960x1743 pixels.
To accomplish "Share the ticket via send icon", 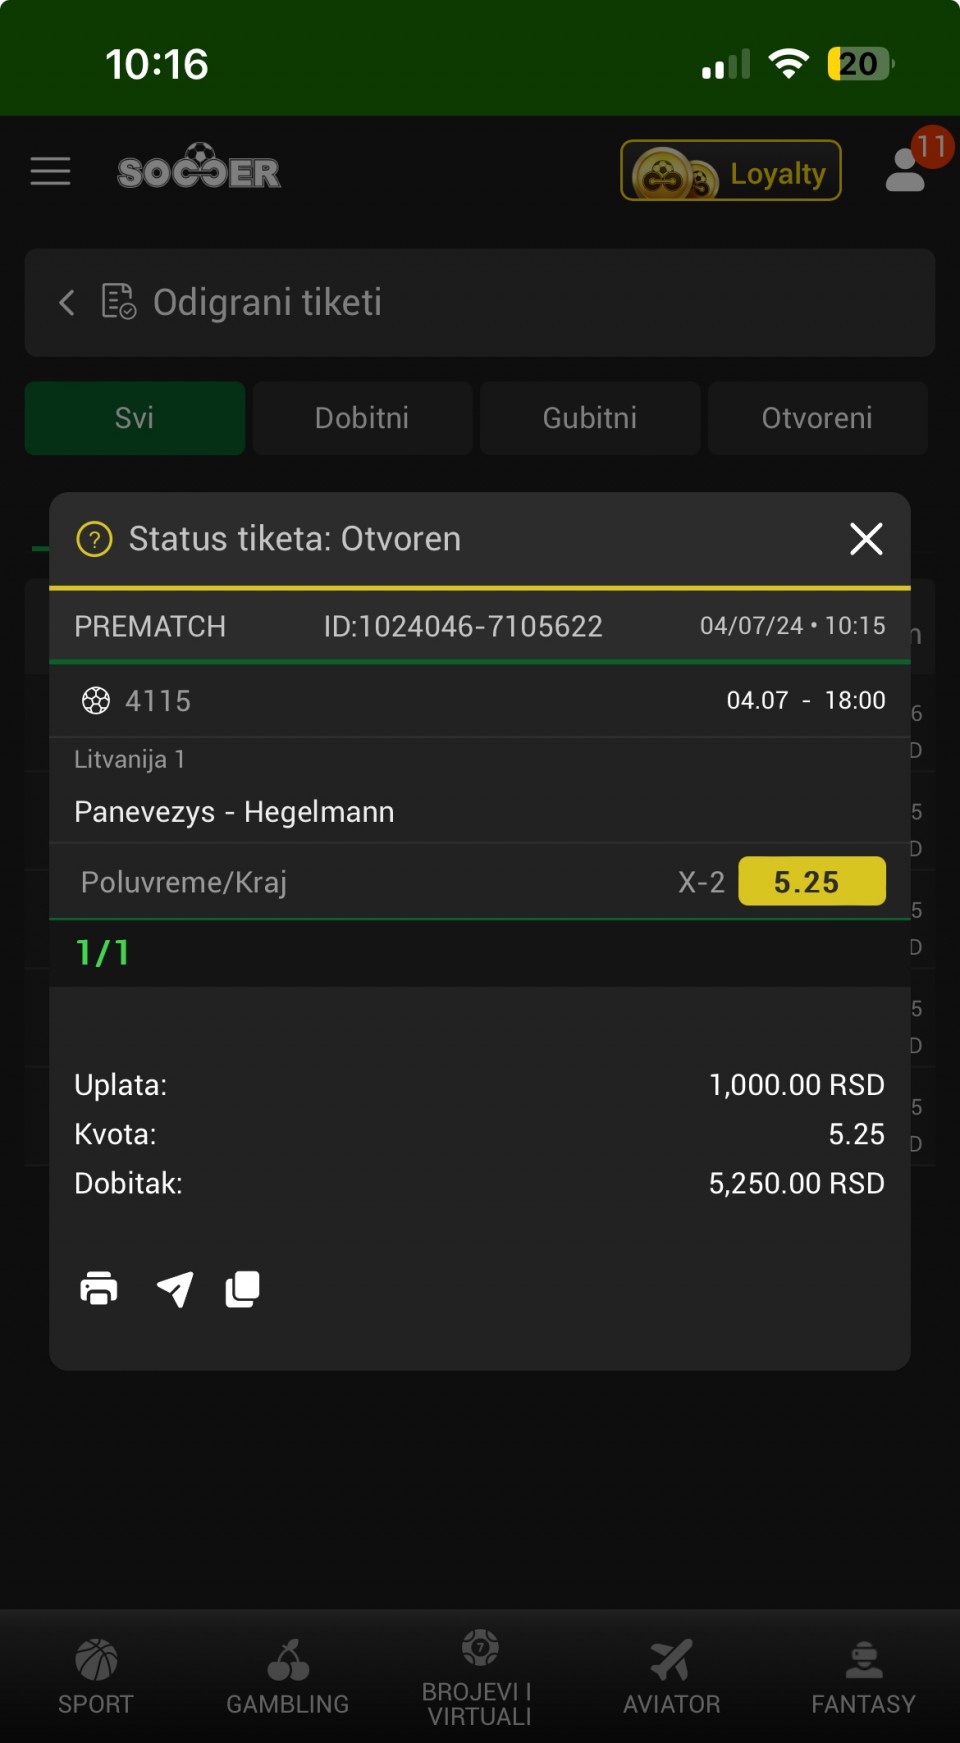I will [175, 1289].
